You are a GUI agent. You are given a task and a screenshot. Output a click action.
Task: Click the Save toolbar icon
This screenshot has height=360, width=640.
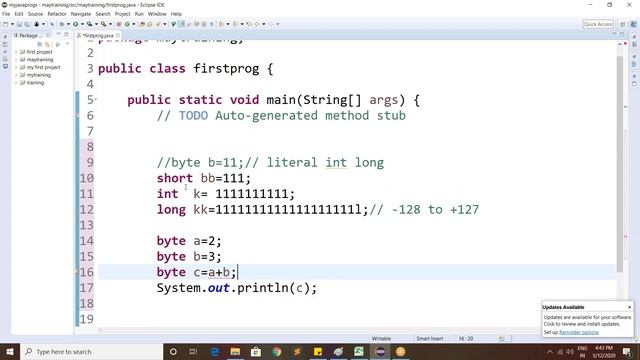click(x=19, y=24)
